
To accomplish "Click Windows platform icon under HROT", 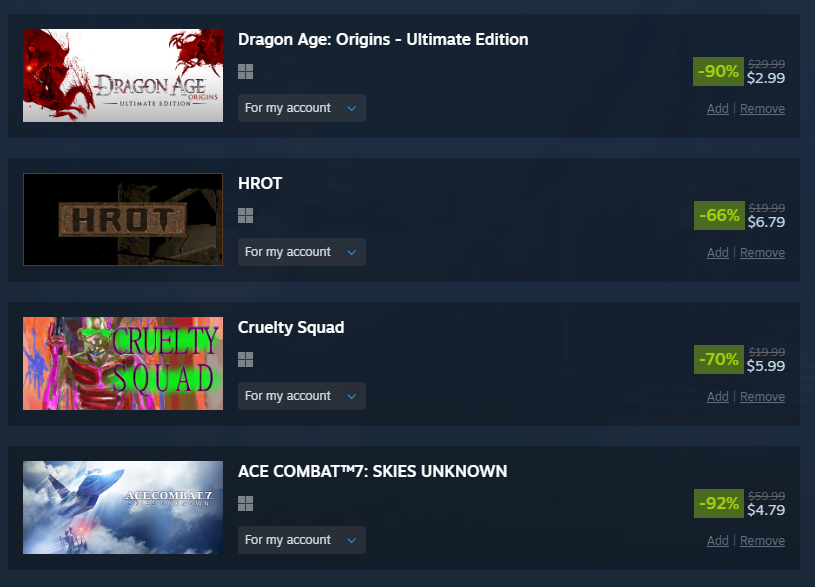I will tap(245, 216).
